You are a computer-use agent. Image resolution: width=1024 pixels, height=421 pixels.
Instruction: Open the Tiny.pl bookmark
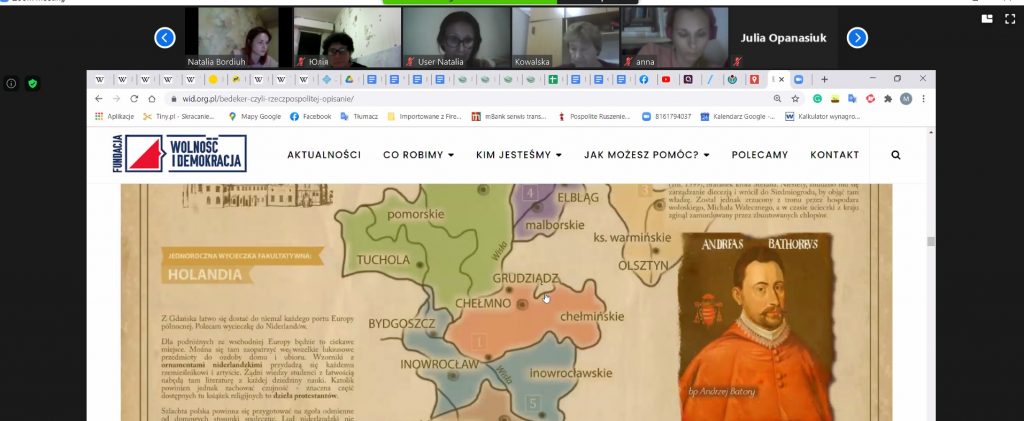click(x=179, y=116)
